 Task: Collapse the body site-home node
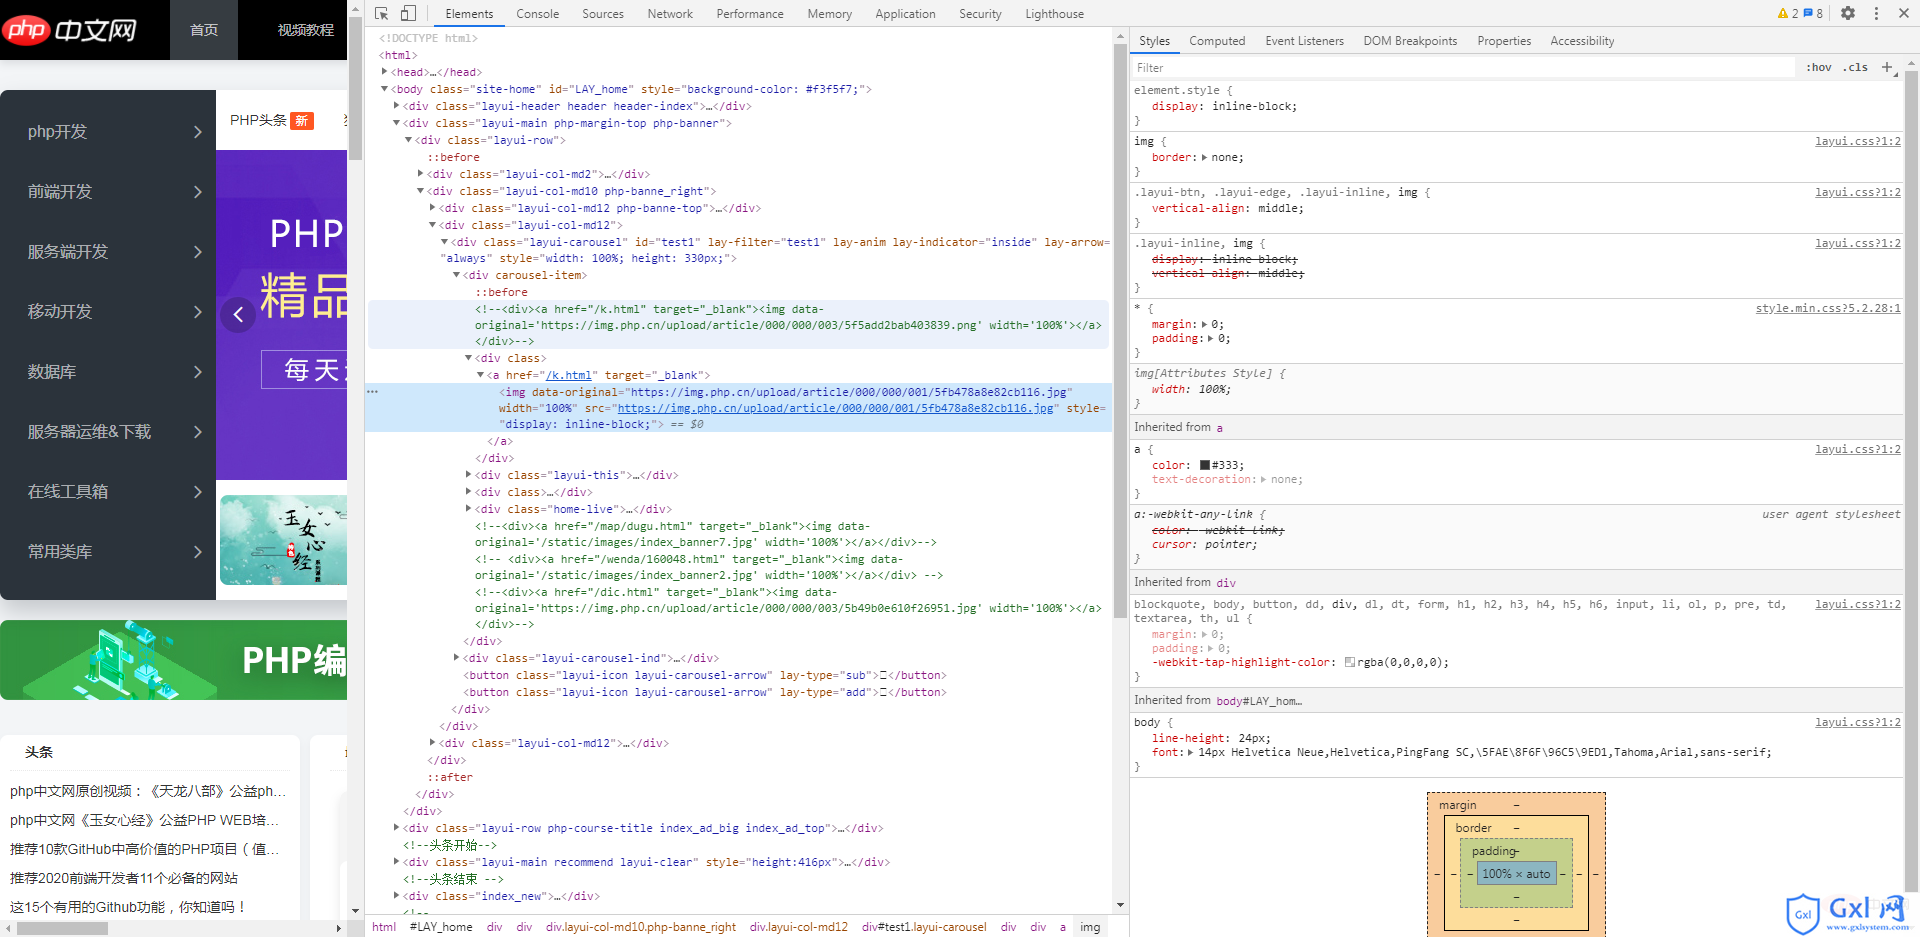384,89
